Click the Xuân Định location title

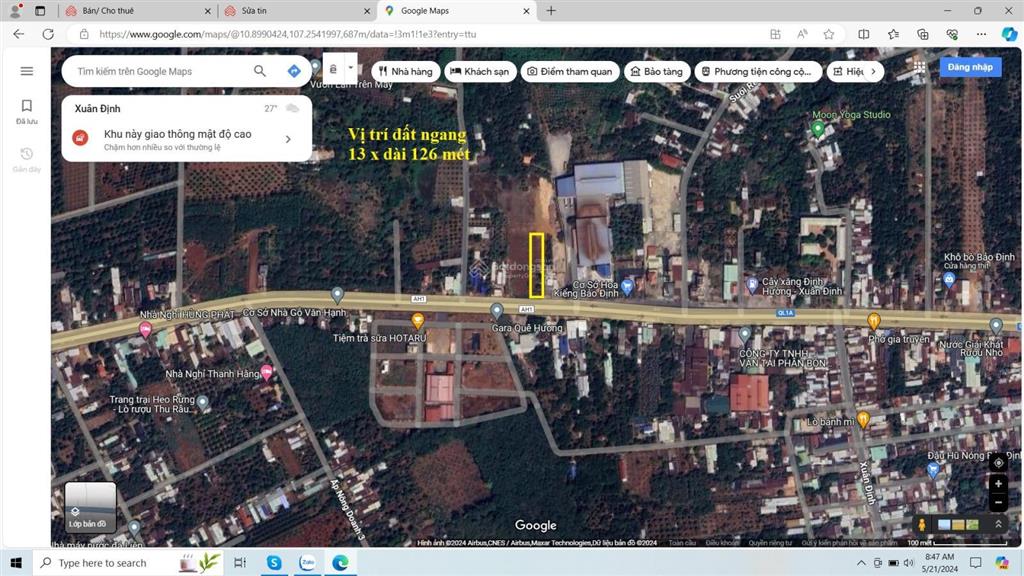coord(97,108)
